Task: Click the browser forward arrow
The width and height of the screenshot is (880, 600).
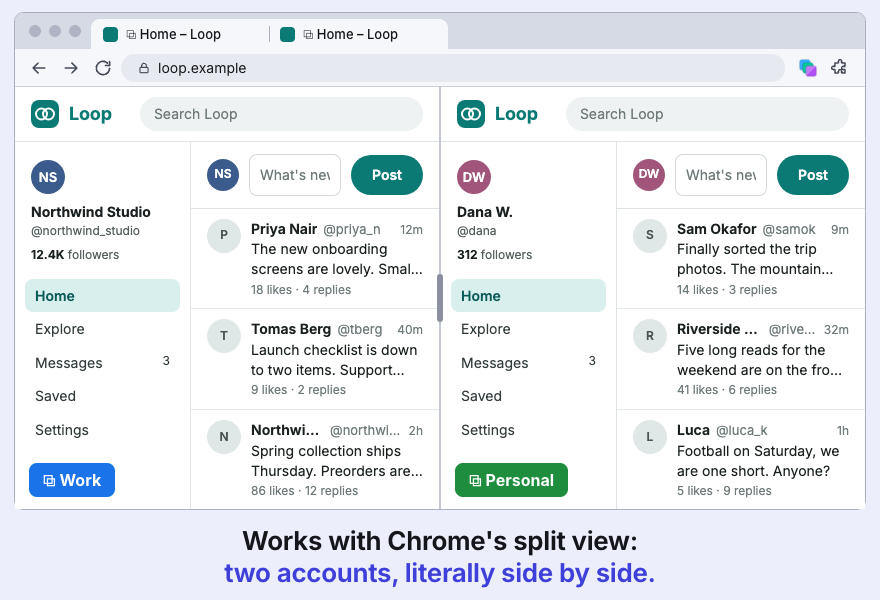Action: click(71, 68)
